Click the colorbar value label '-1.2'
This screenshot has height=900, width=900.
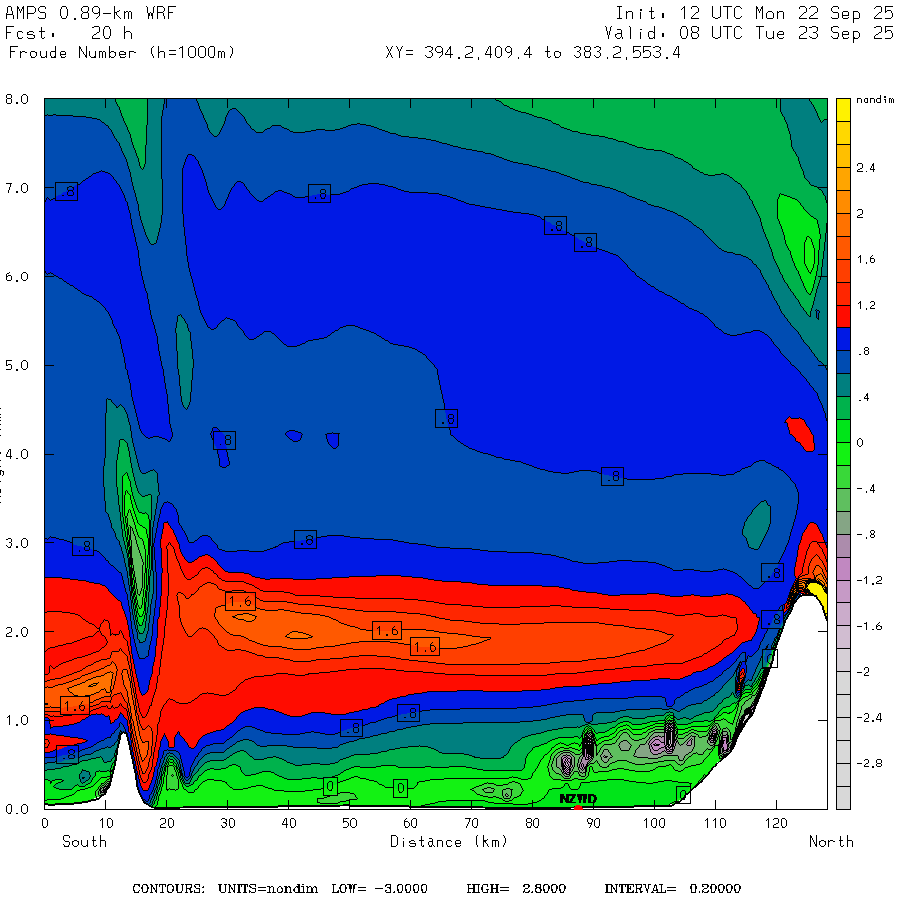(x=869, y=580)
